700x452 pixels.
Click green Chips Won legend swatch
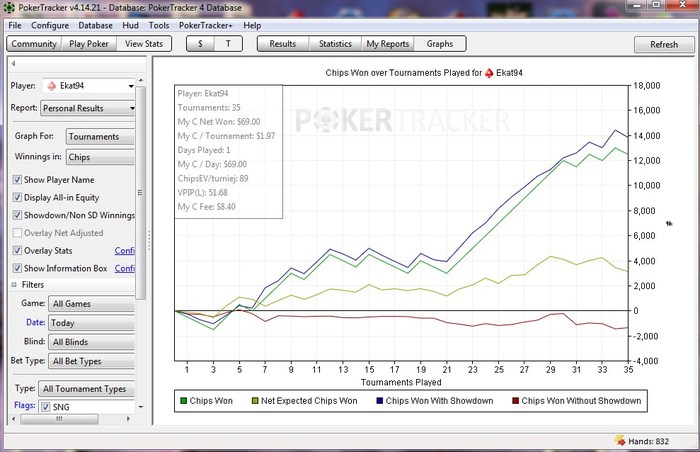[183, 401]
